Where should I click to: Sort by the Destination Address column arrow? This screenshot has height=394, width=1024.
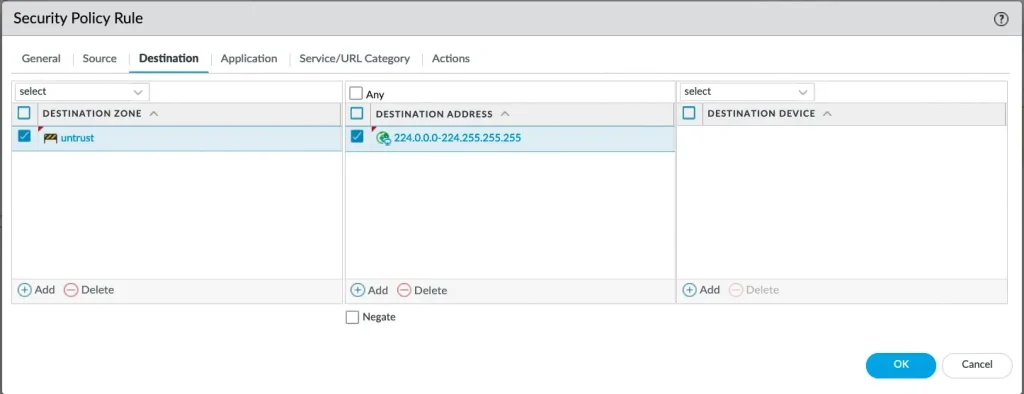(x=505, y=114)
